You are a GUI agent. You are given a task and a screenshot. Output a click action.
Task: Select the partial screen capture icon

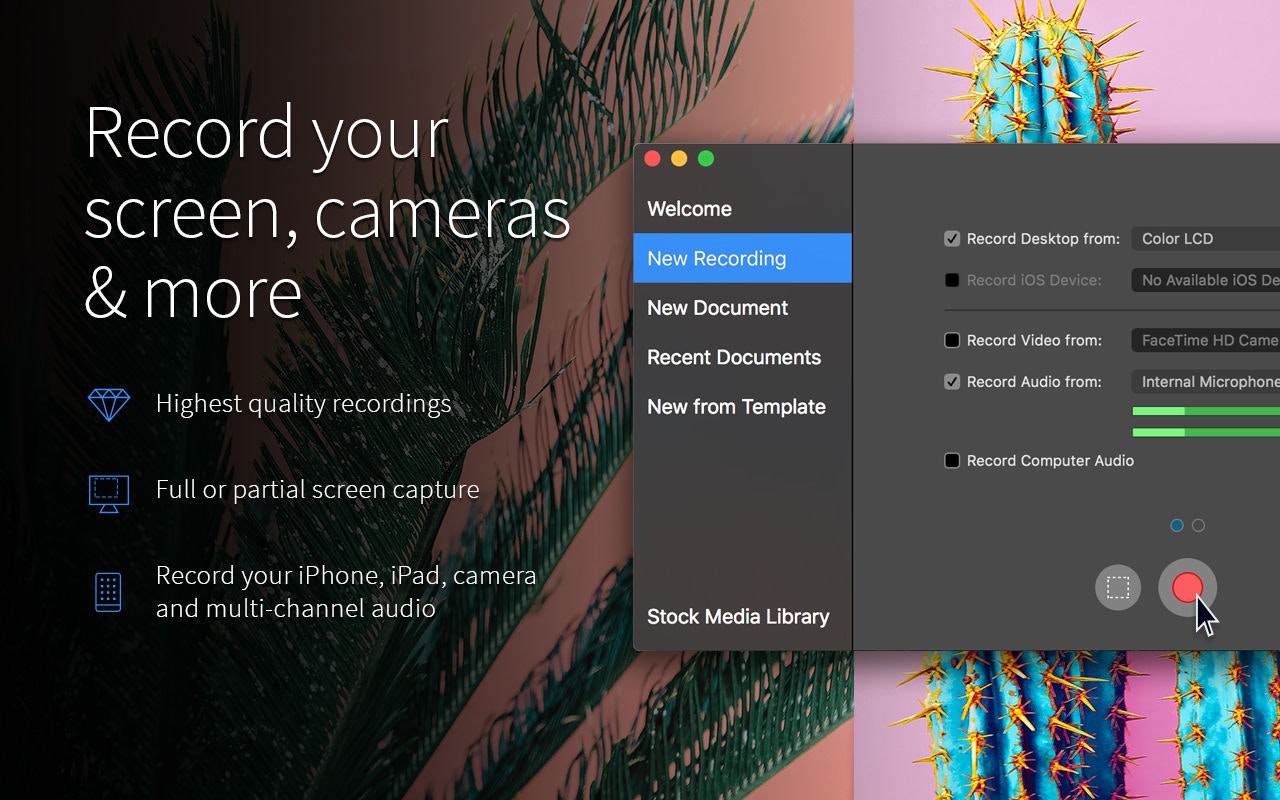(x=1117, y=587)
